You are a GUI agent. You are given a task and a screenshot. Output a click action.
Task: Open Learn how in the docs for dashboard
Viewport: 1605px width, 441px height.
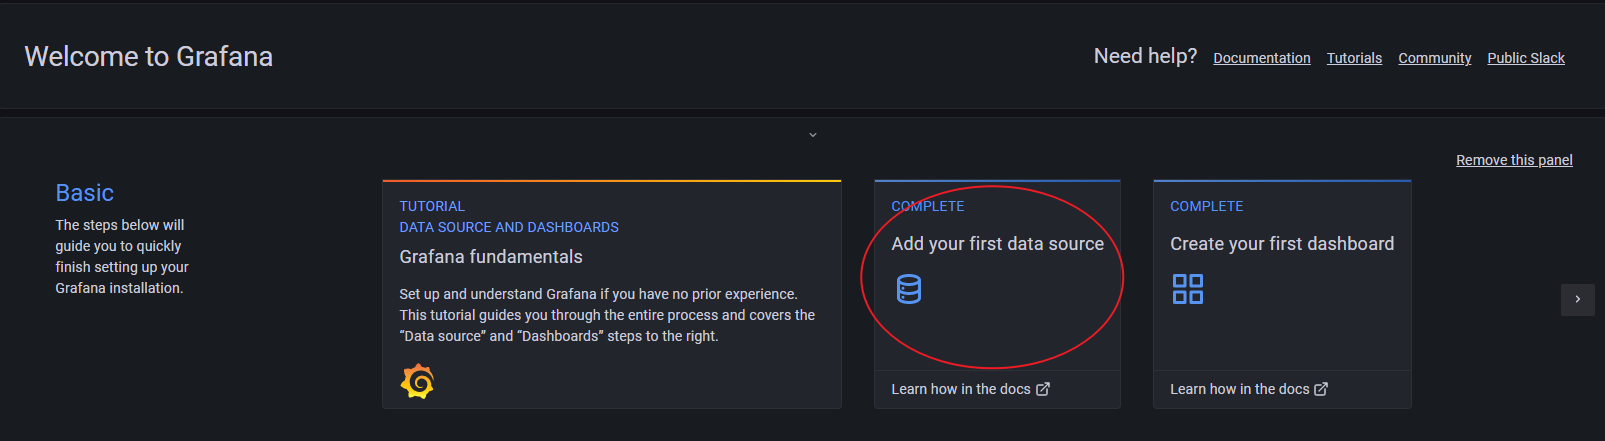(1239, 389)
